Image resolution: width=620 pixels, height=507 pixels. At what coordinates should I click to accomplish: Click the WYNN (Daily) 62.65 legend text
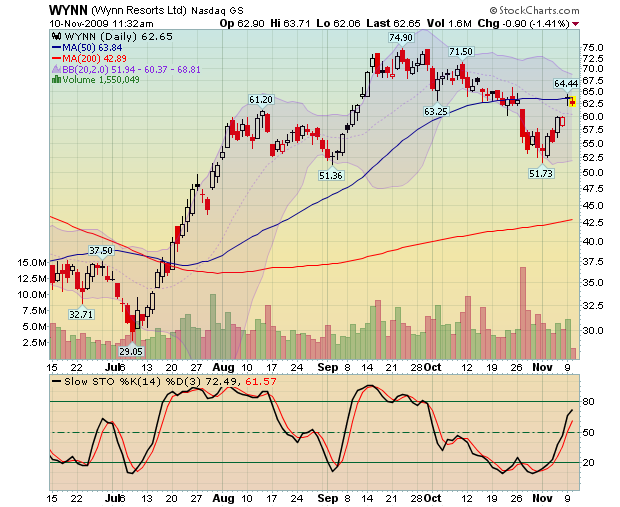point(118,37)
